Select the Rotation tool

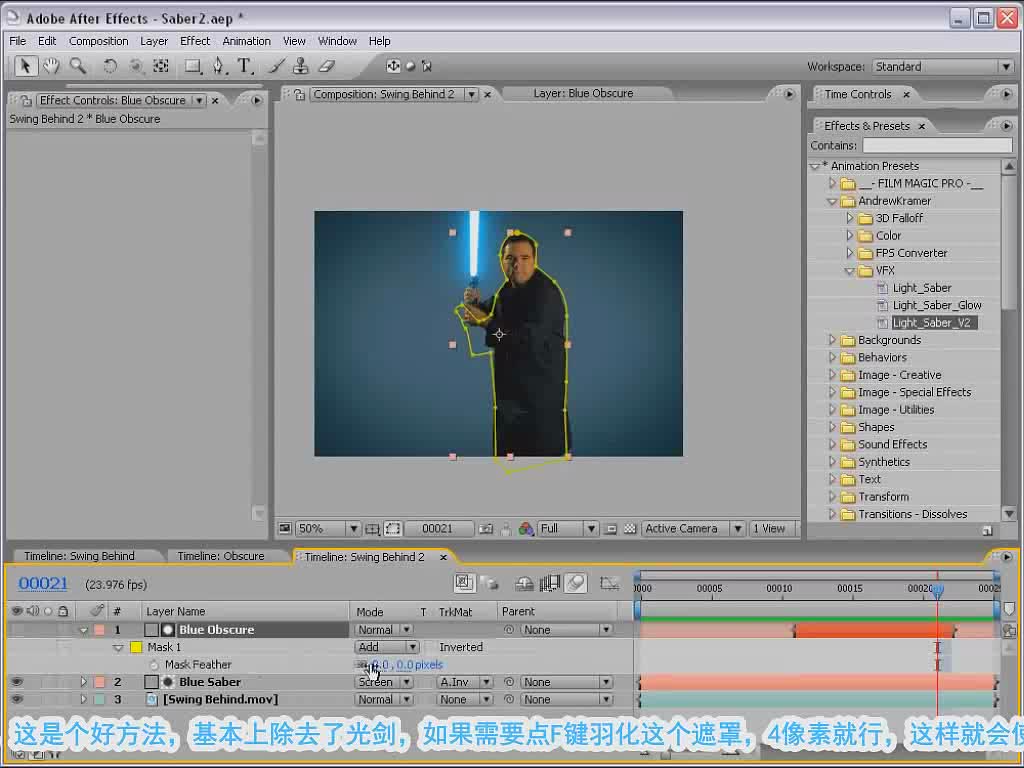pyautogui.click(x=110, y=66)
